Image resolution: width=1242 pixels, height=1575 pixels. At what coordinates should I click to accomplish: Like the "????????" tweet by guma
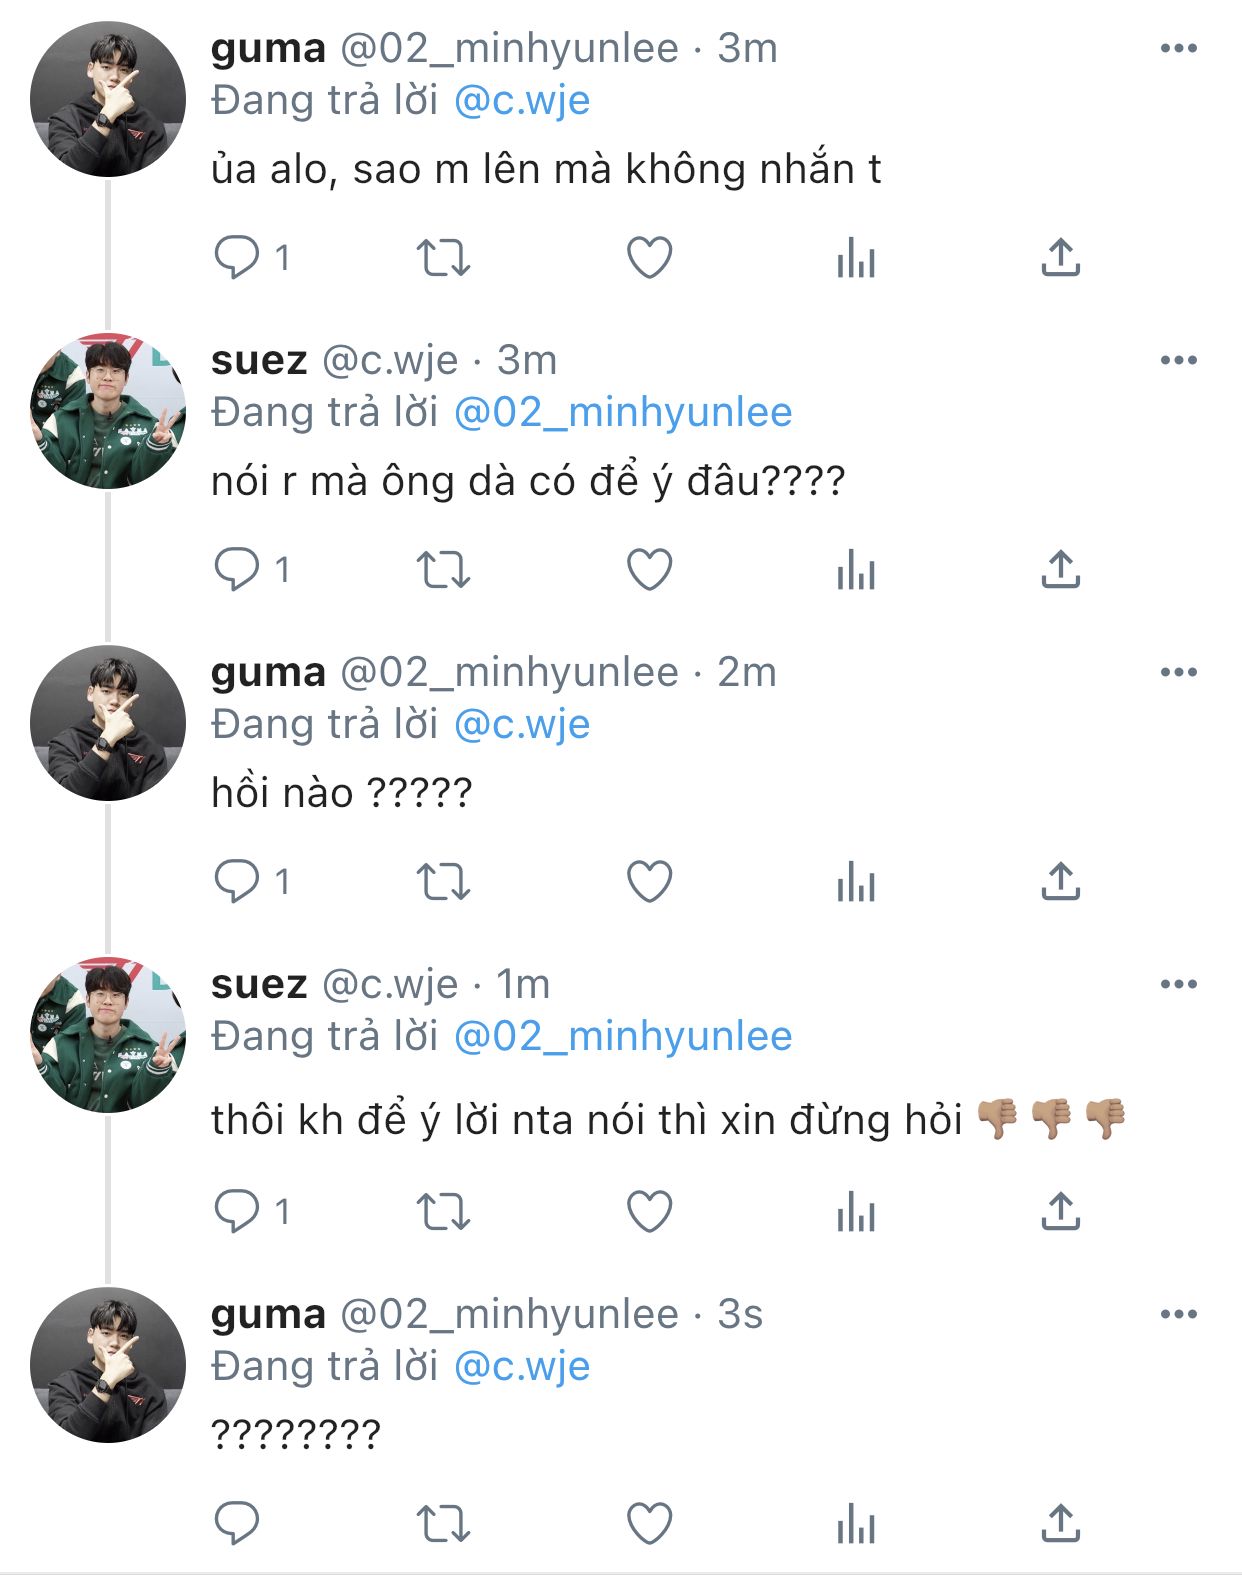(x=649, y=1524)
